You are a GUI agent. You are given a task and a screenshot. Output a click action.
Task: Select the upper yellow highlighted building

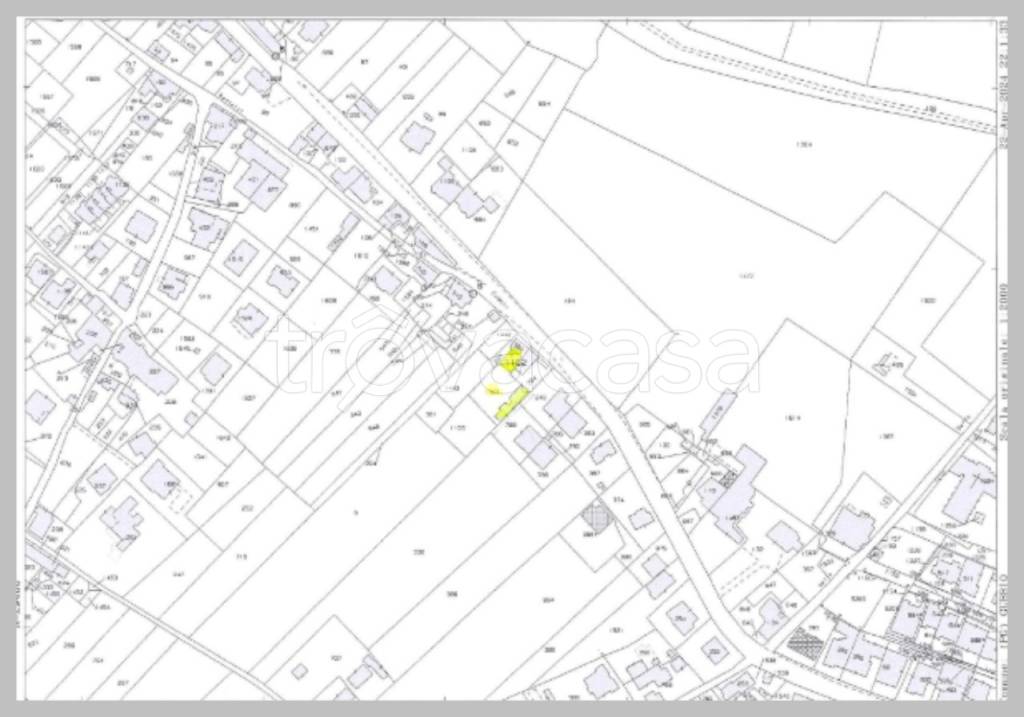tap(512, 360)
